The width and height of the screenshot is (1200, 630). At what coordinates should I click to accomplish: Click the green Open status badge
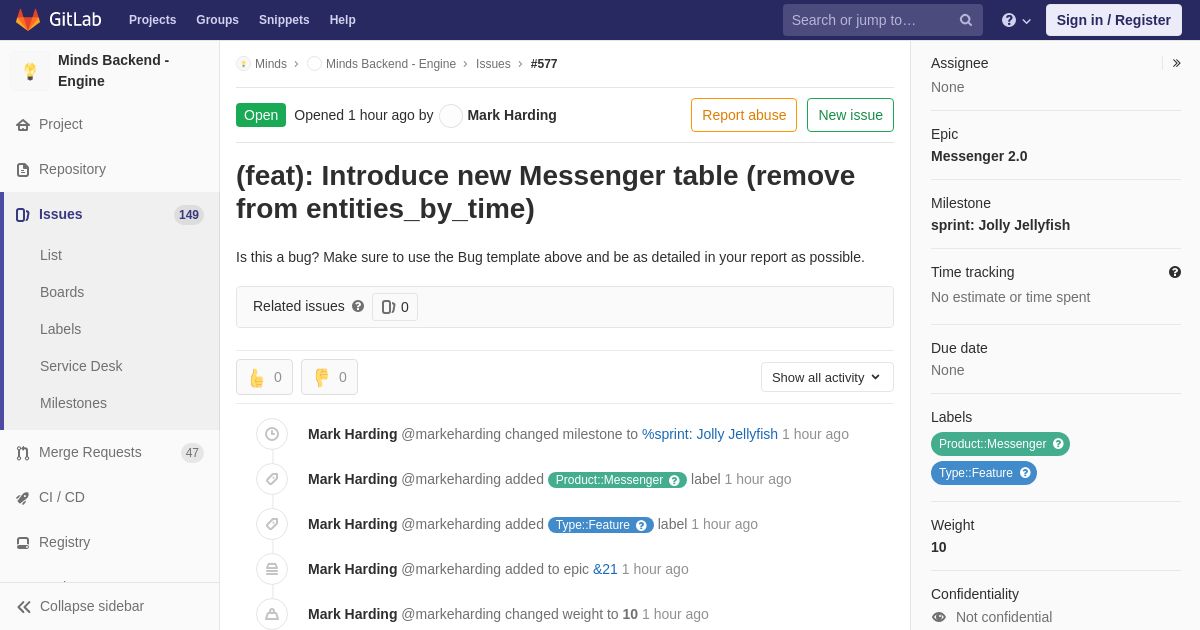[x=261, y=115]
